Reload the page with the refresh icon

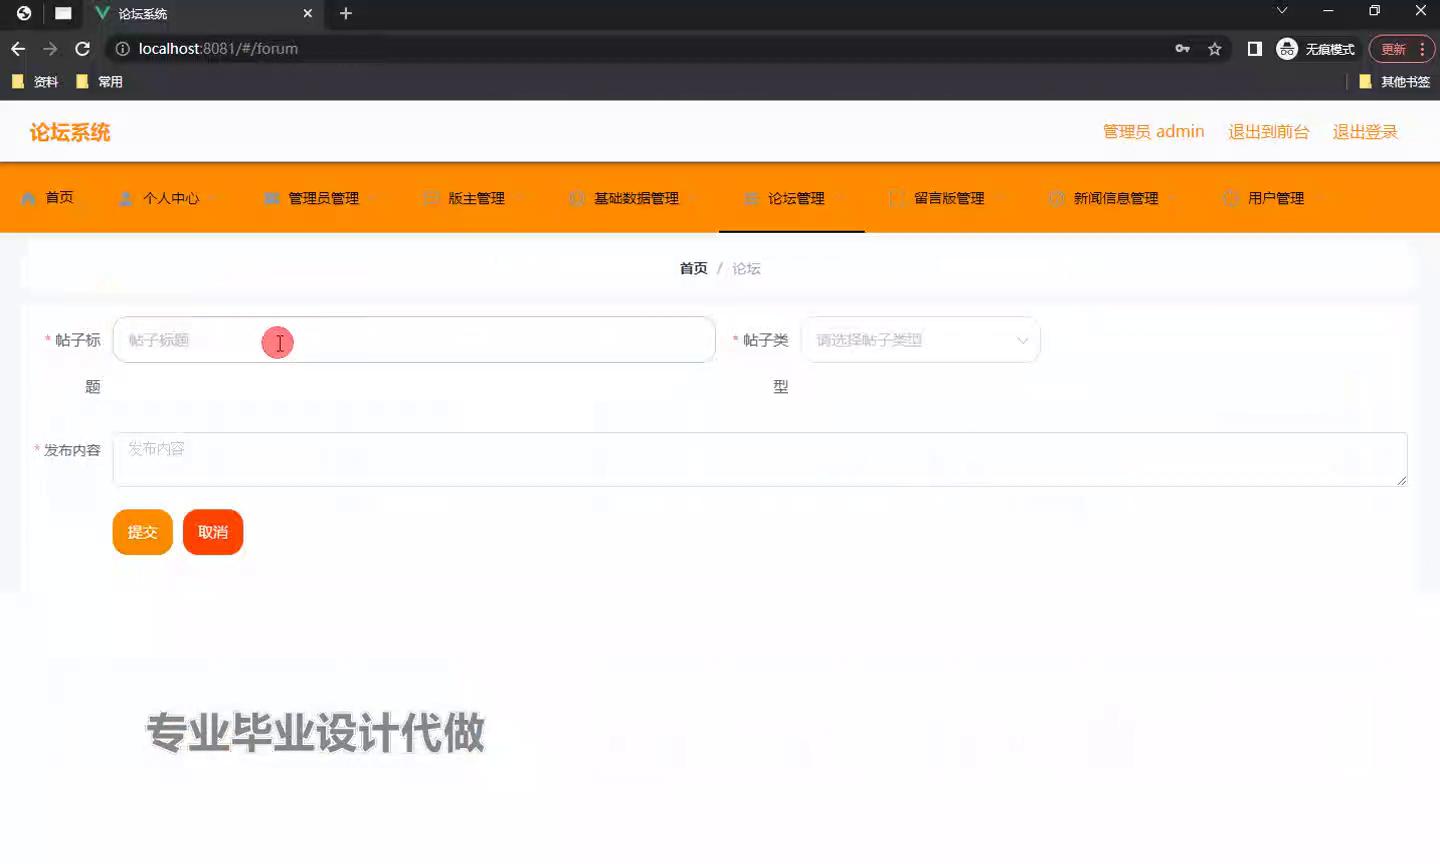pos(83,48)
